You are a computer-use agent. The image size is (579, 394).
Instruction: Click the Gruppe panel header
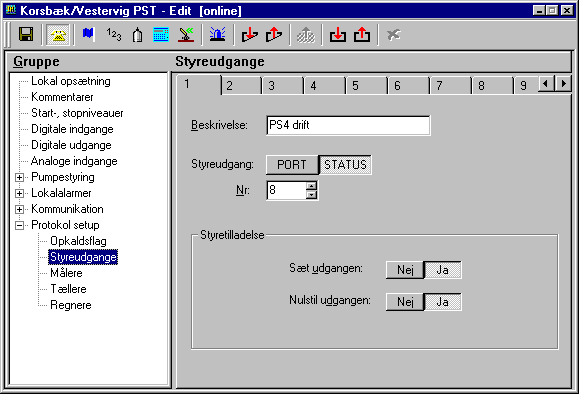[36, 61]
